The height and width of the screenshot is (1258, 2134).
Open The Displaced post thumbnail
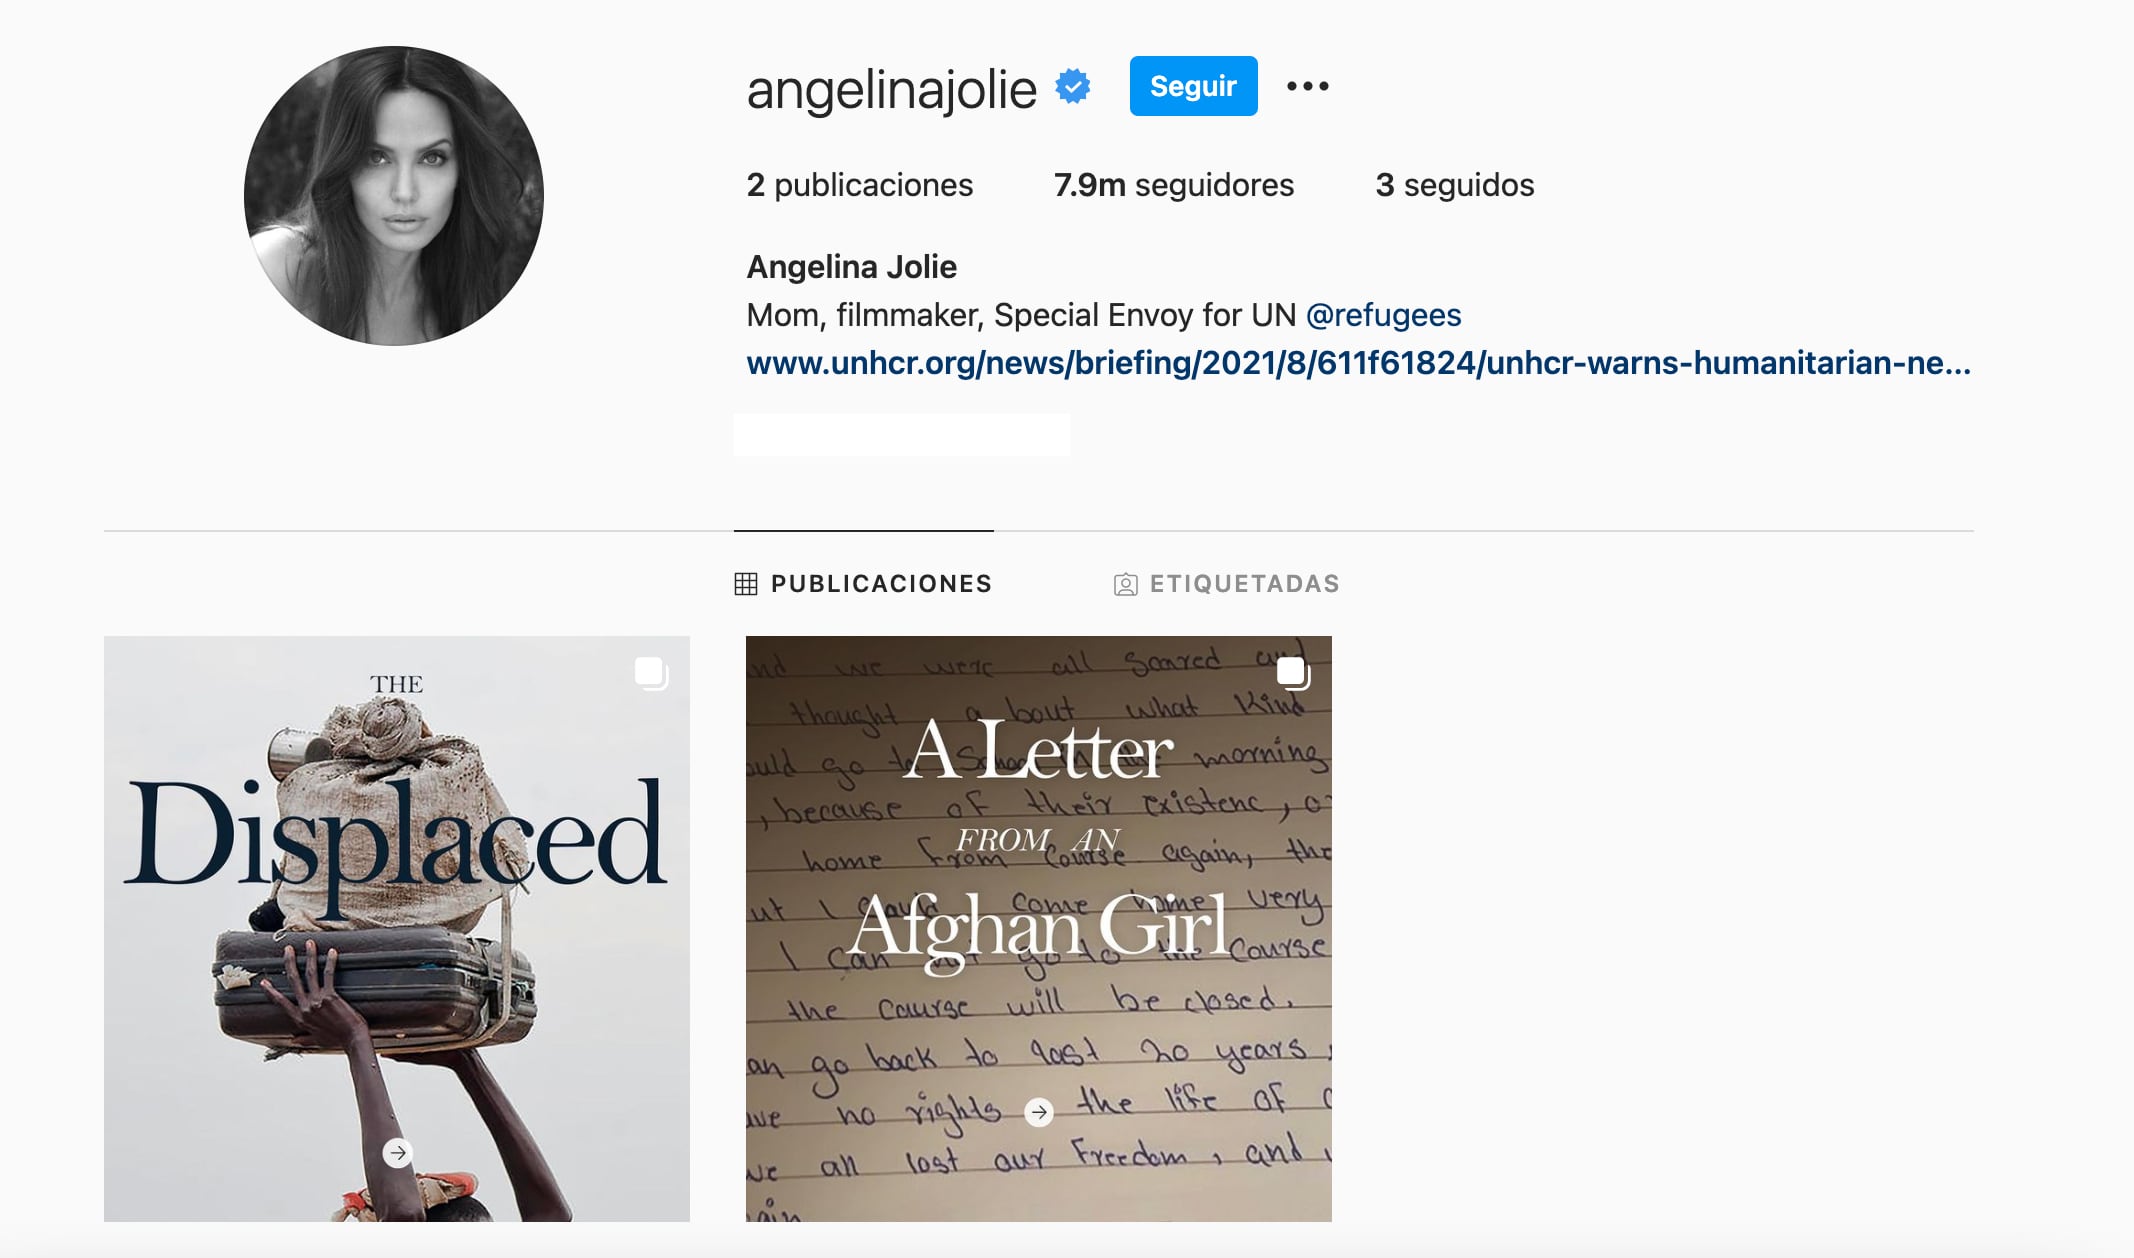pos(397,928)
